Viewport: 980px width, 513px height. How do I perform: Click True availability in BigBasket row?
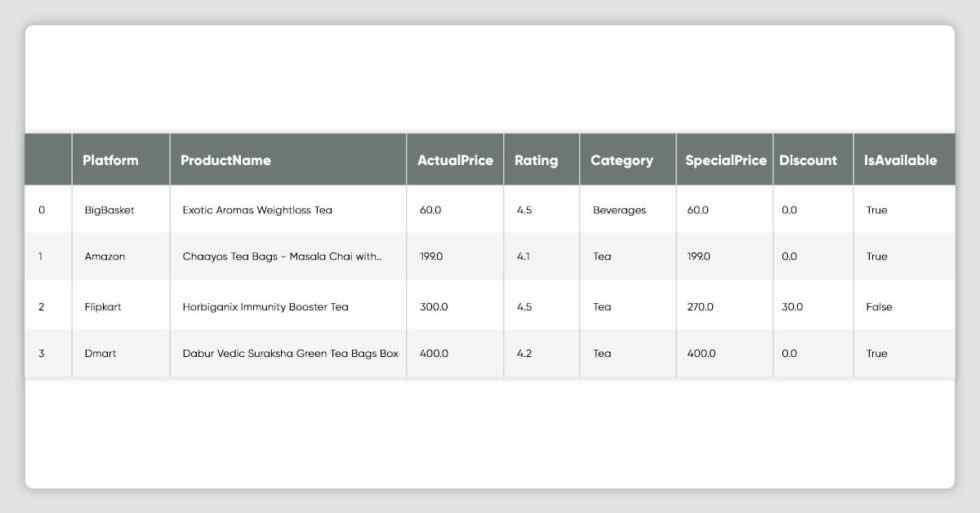point(877,210)
